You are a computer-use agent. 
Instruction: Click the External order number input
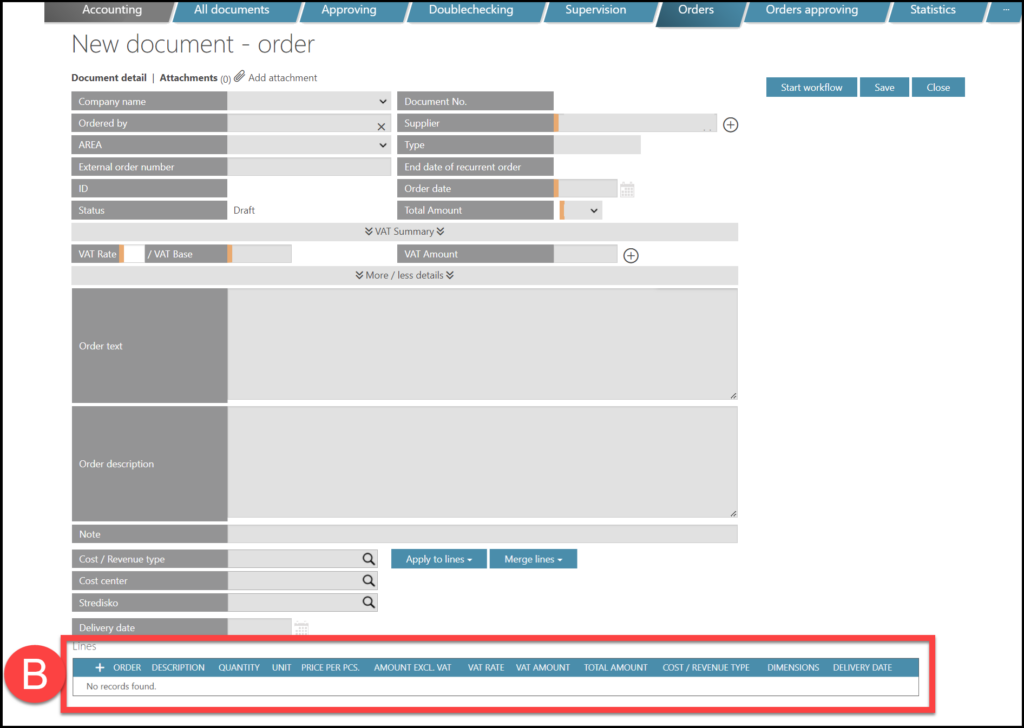(x=309, y=166)
